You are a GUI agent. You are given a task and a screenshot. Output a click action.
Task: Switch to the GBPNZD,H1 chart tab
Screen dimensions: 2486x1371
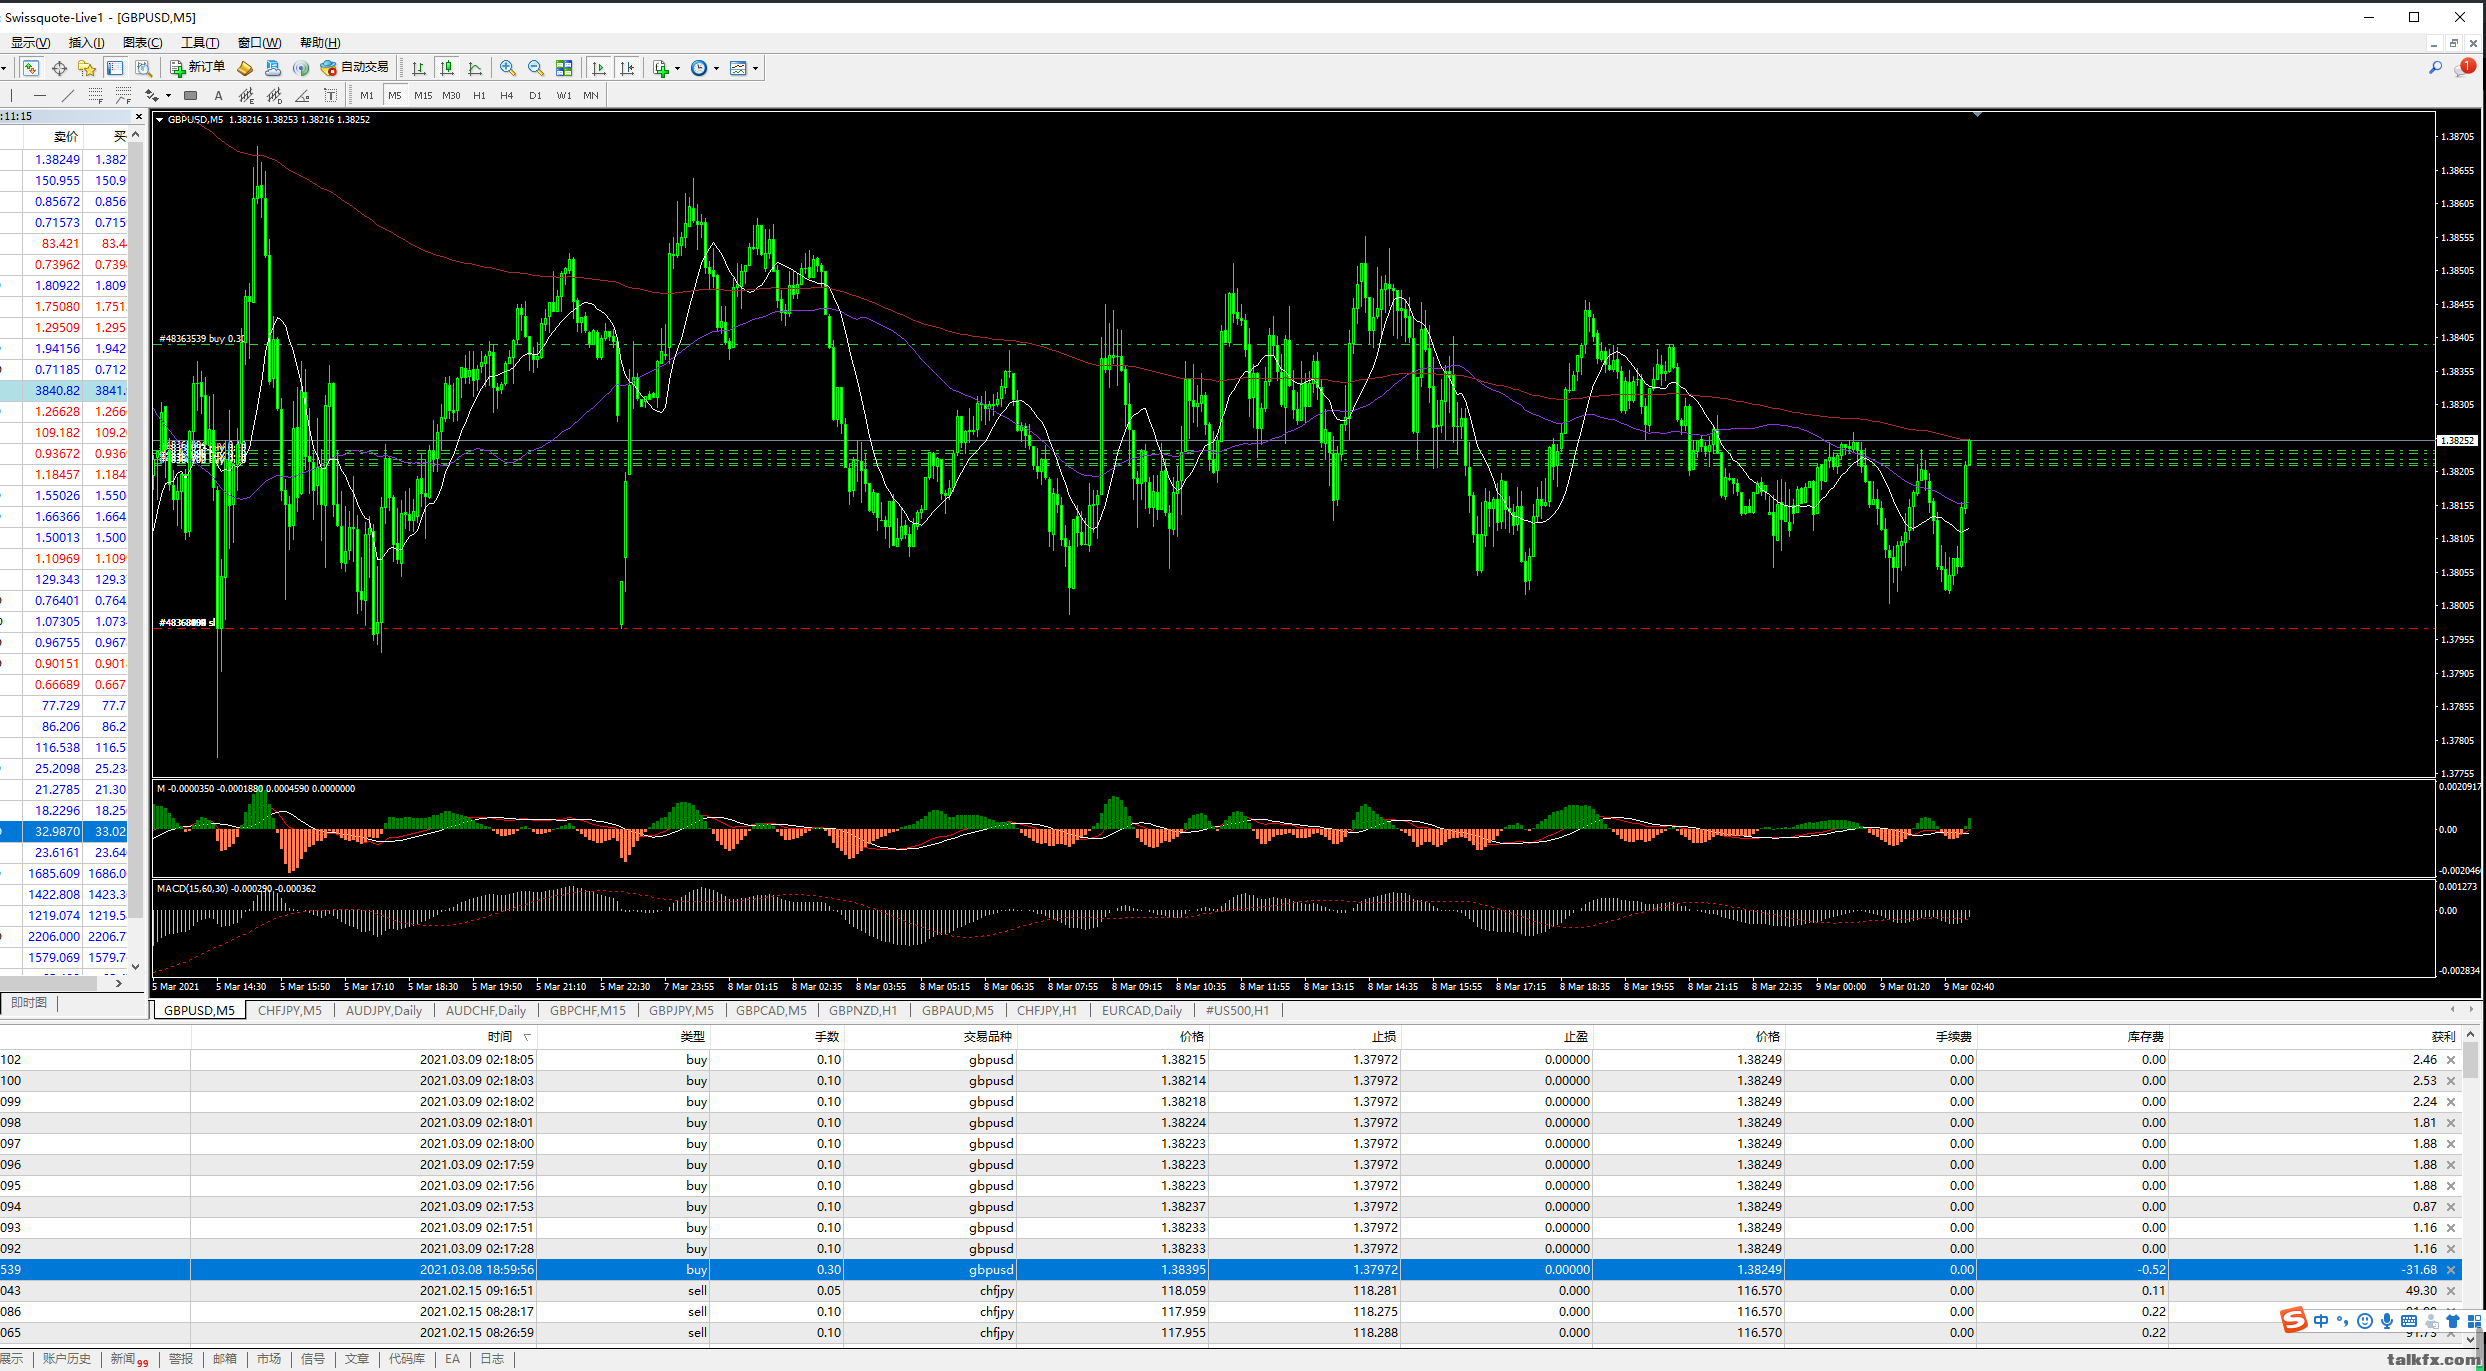(x=863, y=1010)
